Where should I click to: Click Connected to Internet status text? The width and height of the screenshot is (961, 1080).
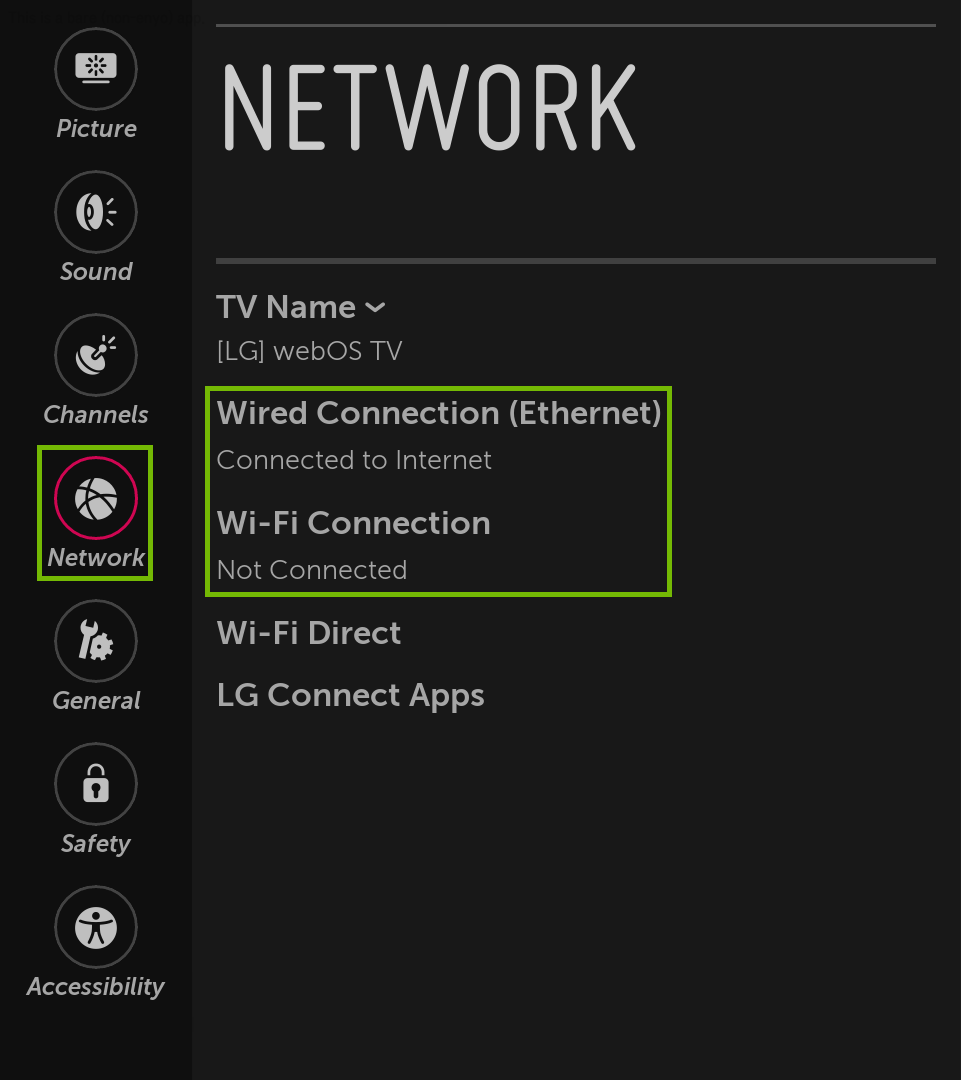pos(355,460)
